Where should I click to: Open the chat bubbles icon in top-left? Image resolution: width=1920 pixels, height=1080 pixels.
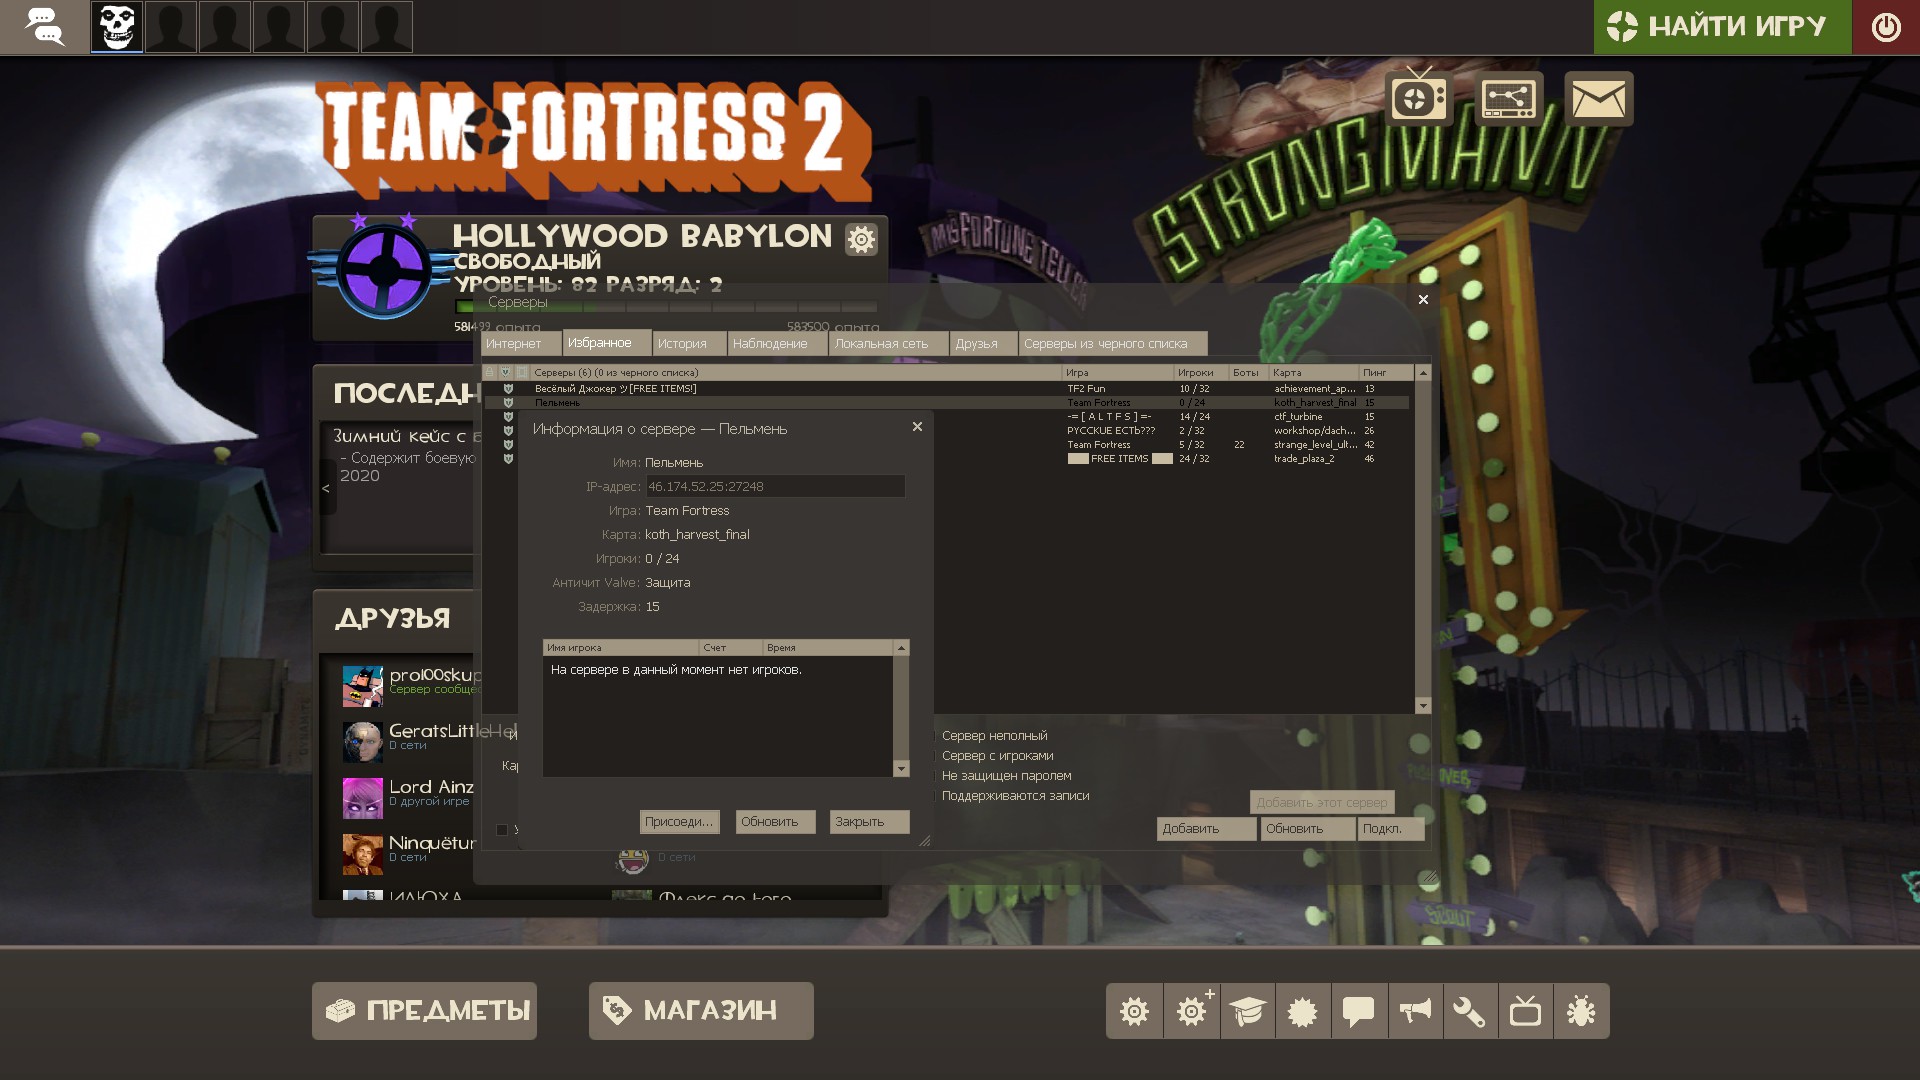44,27
